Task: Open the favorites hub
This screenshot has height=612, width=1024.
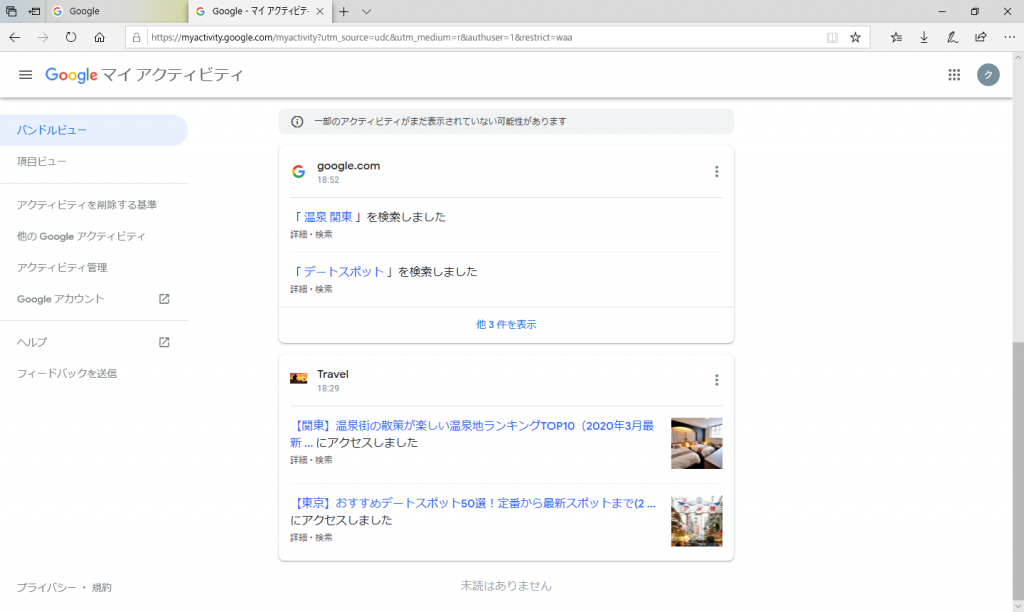Action: tap(896, 38)
